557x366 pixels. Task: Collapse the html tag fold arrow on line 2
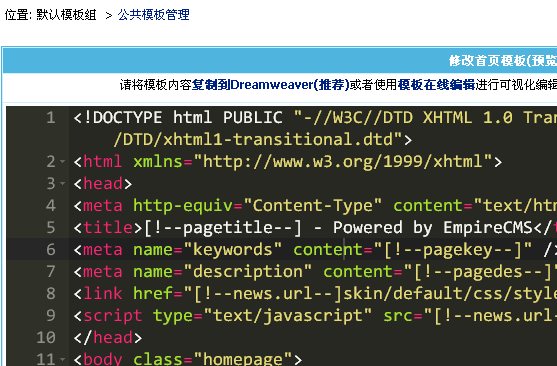pos(63,162)
